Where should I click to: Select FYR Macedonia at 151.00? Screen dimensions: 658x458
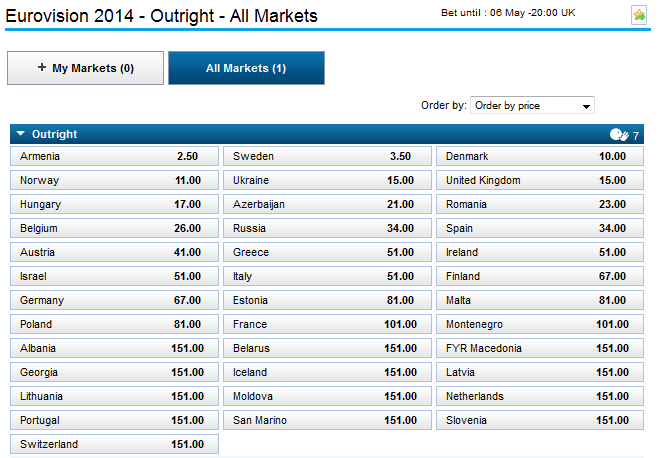tap(539, 349)
